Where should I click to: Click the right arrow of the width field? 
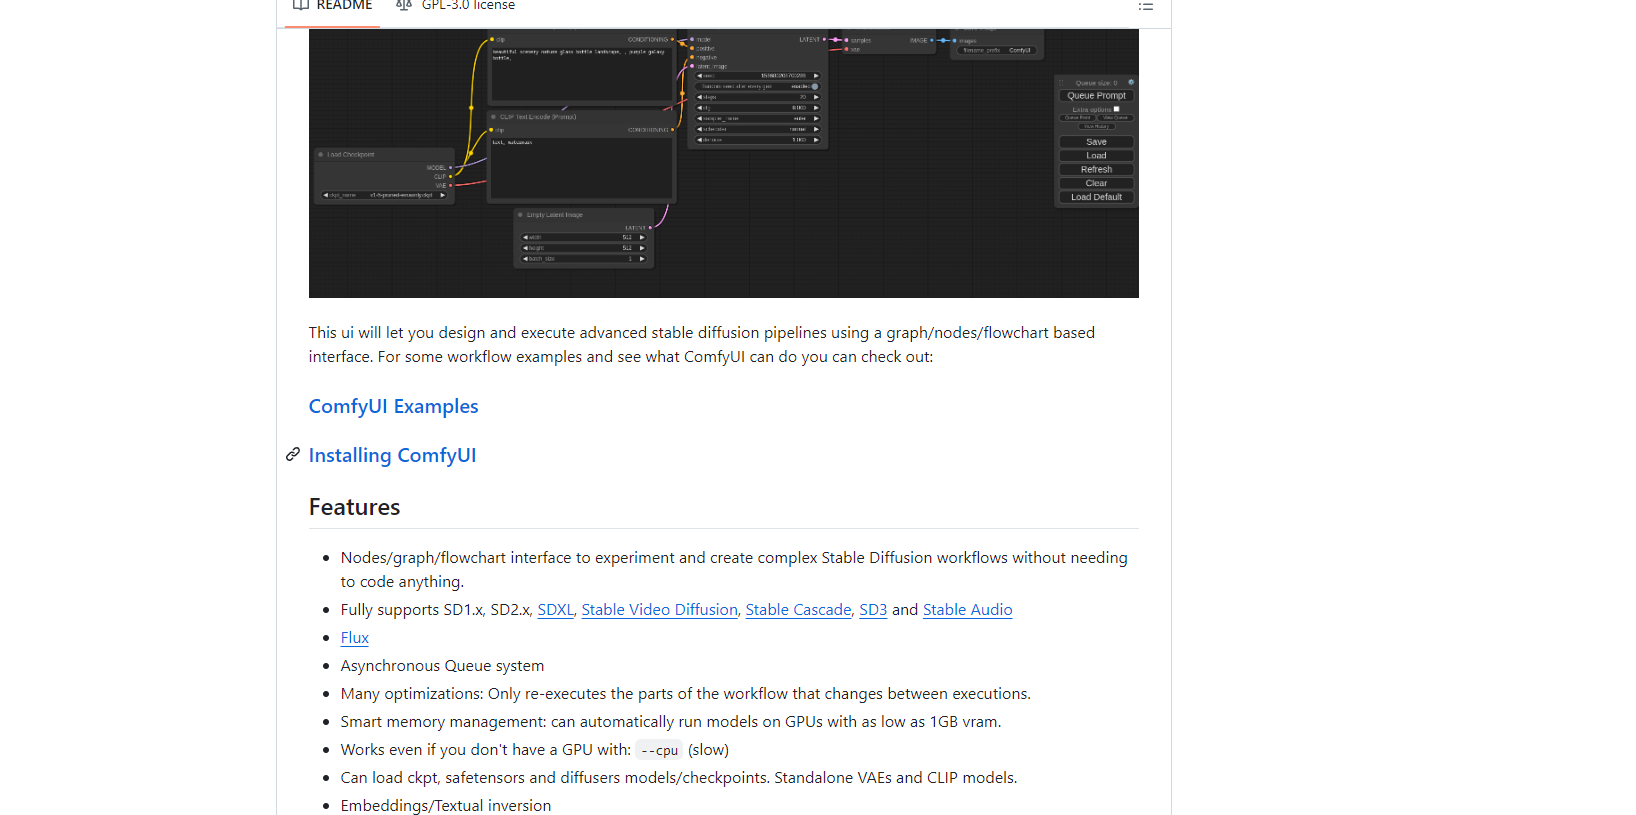642,237
